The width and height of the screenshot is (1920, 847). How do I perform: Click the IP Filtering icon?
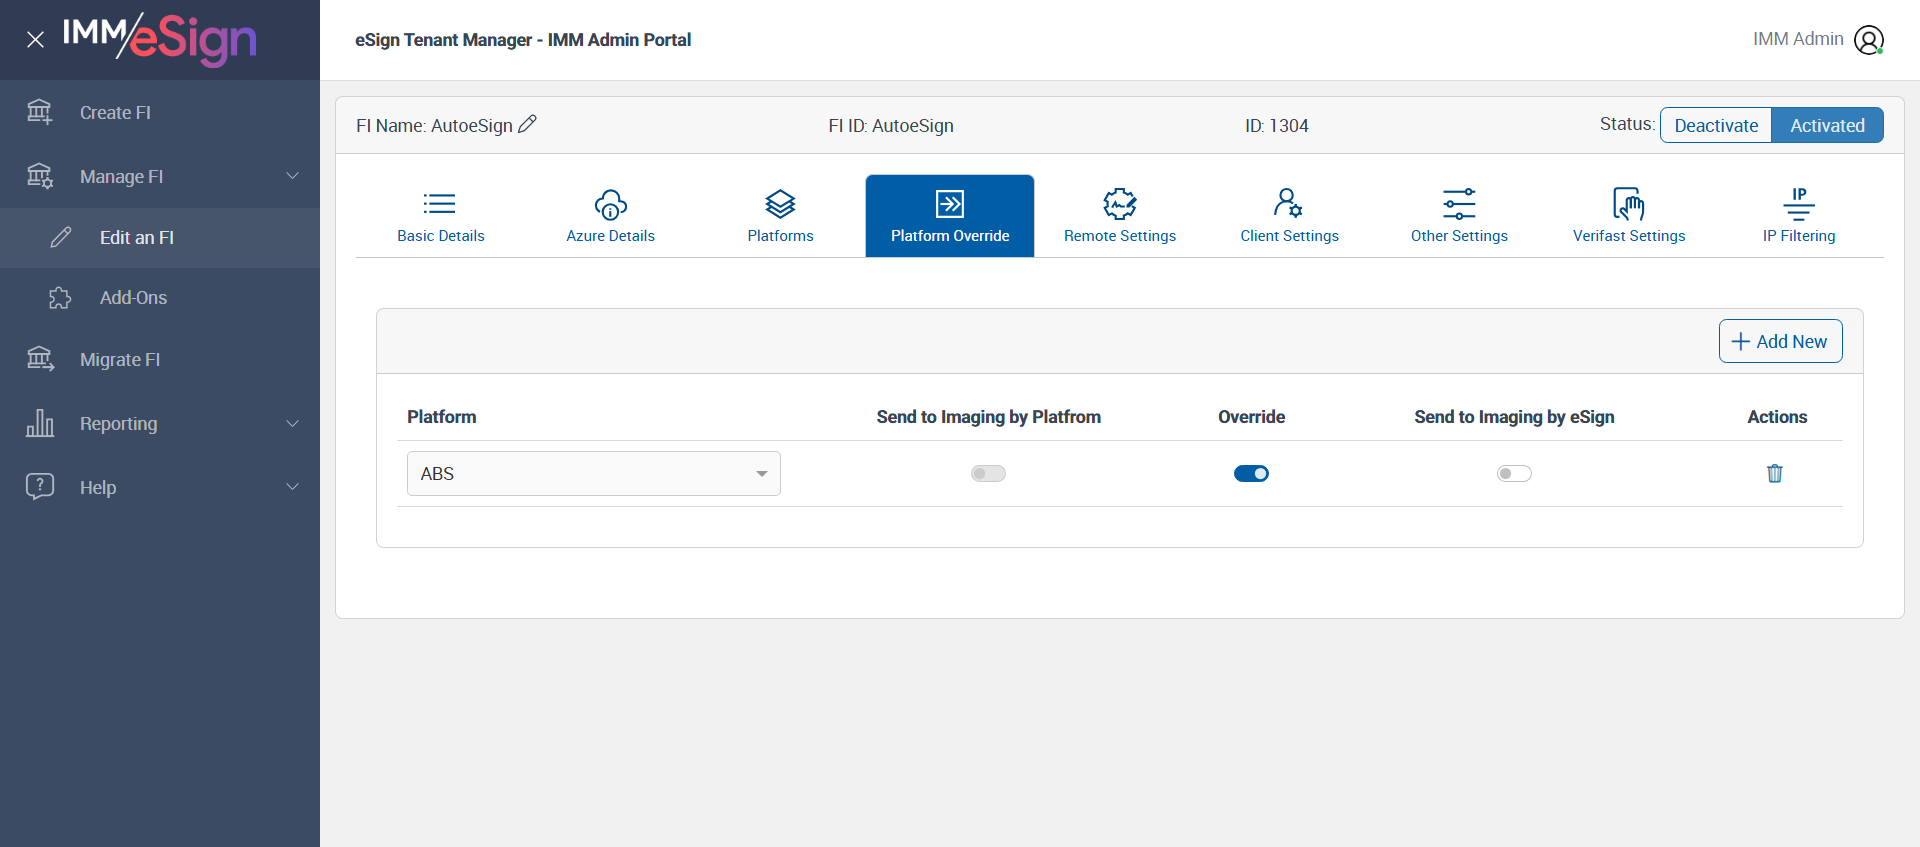1799,204
